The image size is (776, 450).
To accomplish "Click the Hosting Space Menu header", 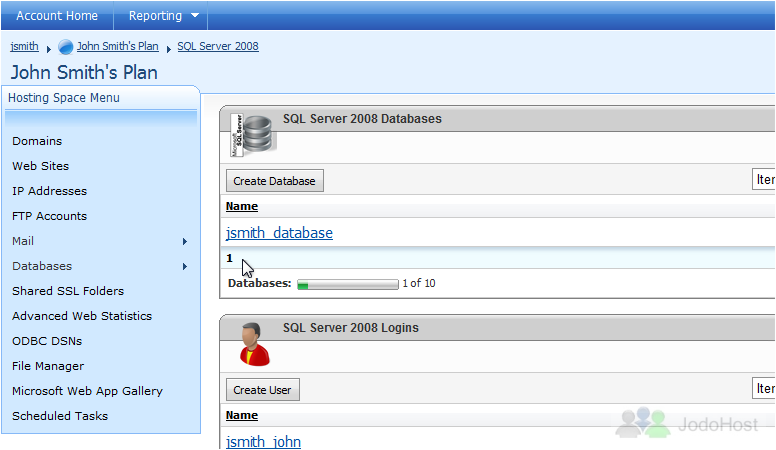I will [64, 98].
